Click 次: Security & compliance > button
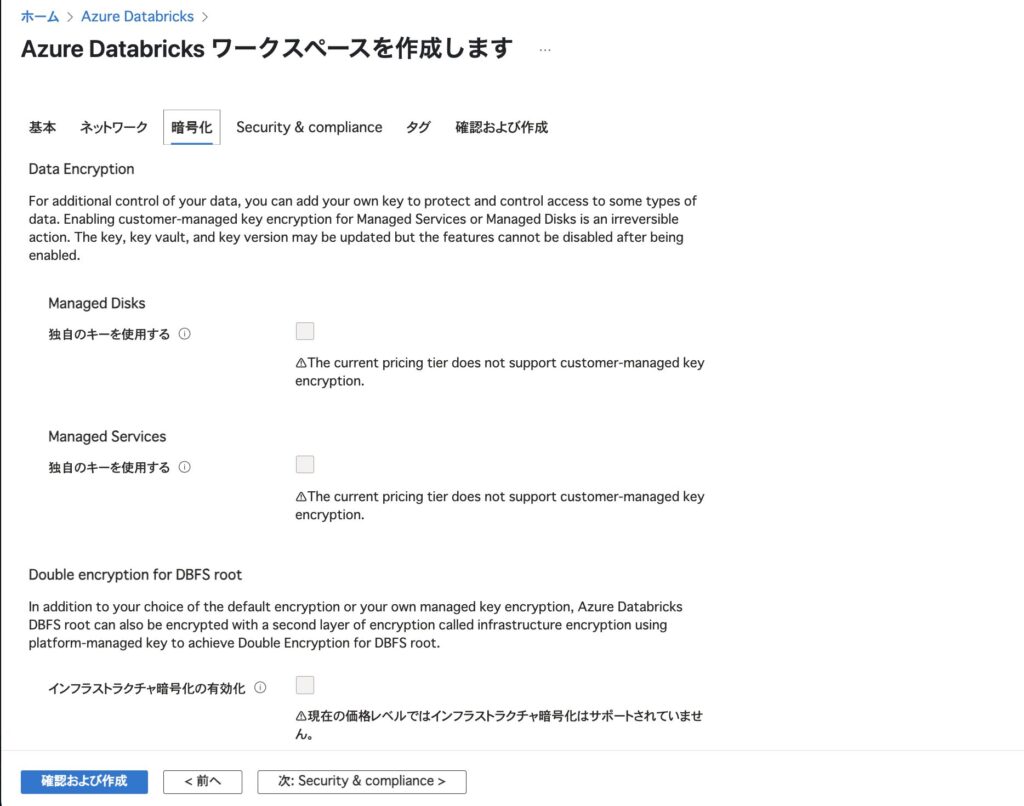1024x806 pixels. pyautogui.click(x=362, y=781)
